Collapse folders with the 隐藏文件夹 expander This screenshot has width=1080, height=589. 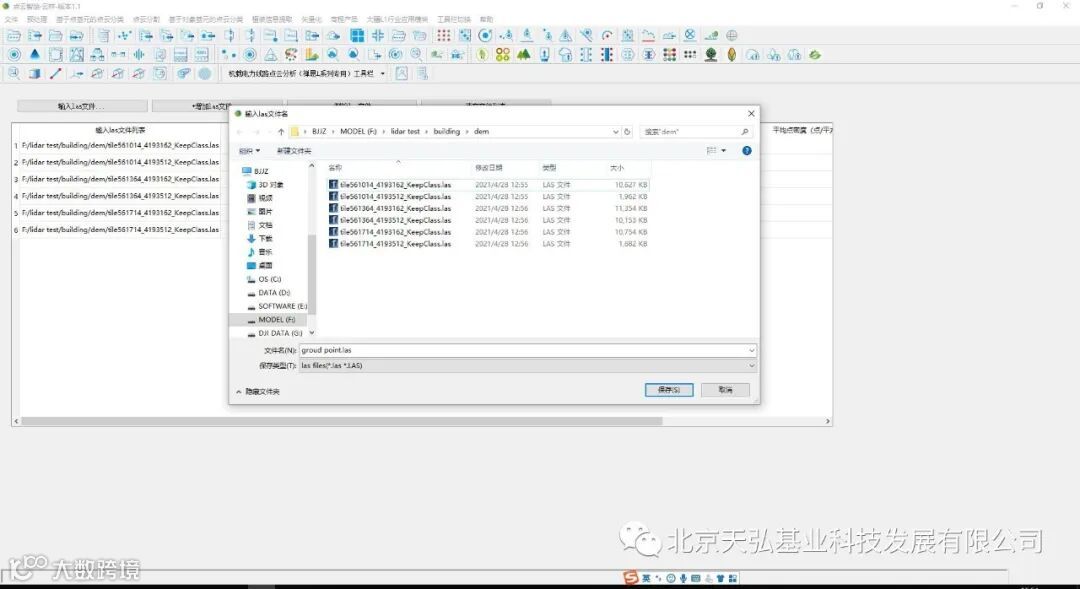pos(258,391)
